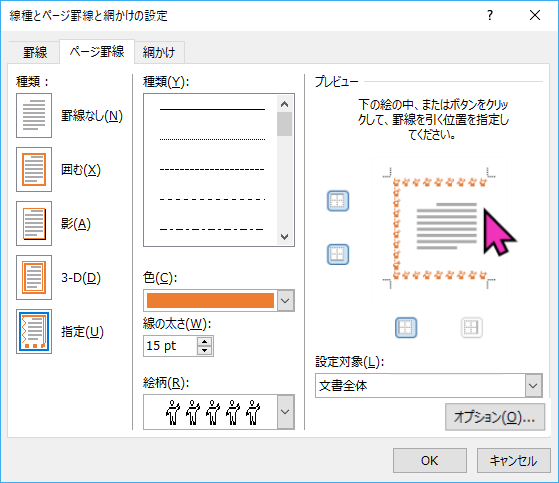The height and width of the screenshot is (483, 559).
Task: Click the 指定(U) label
Action: click(82, 332)
